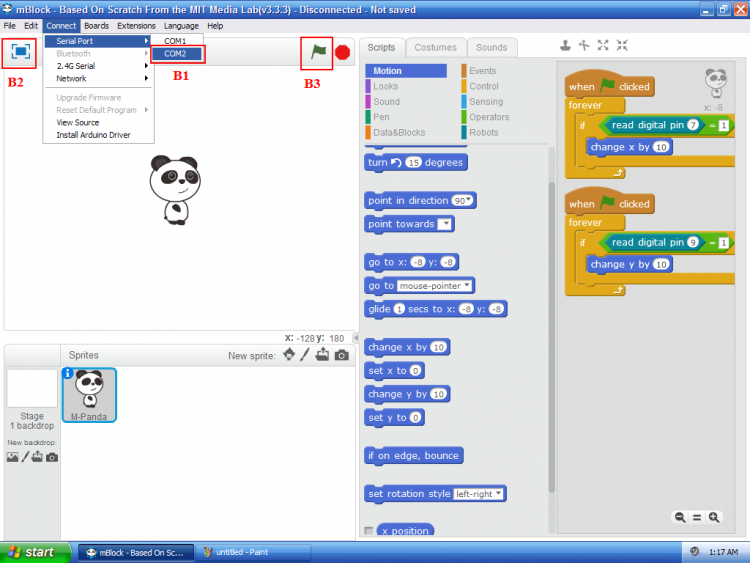Start the program with the green flag
The height and width of the screenshot is (563, 750).
(318, 52)
